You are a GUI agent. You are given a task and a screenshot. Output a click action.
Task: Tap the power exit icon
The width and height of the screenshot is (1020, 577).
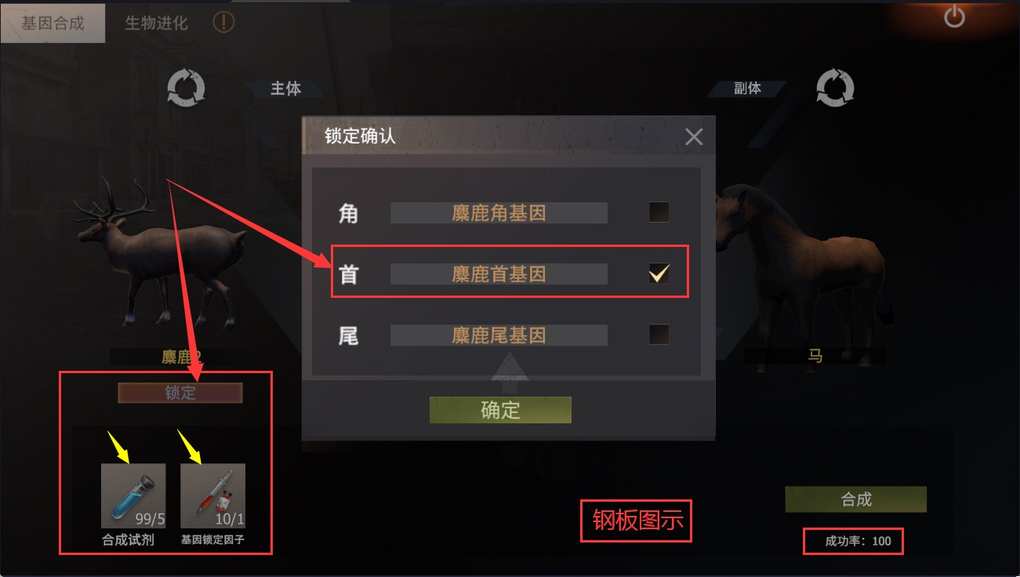(x=954, y=16)
